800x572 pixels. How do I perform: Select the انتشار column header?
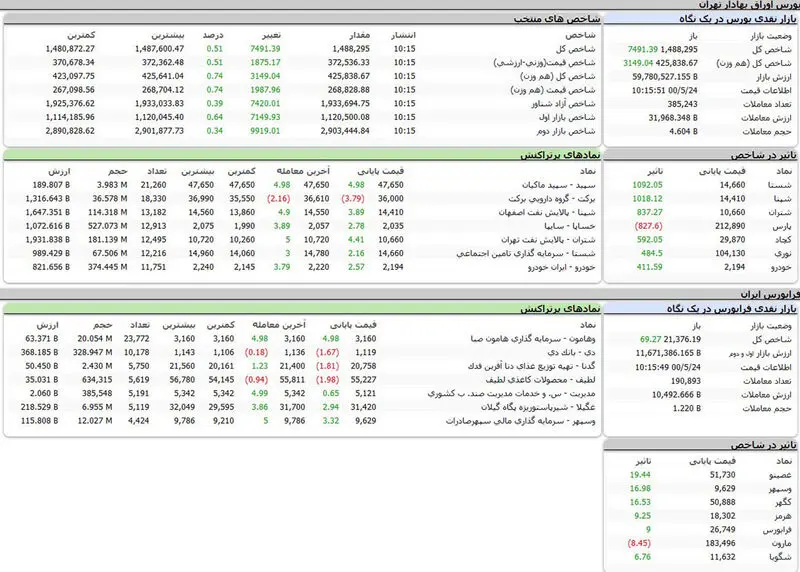pos(403,35)
